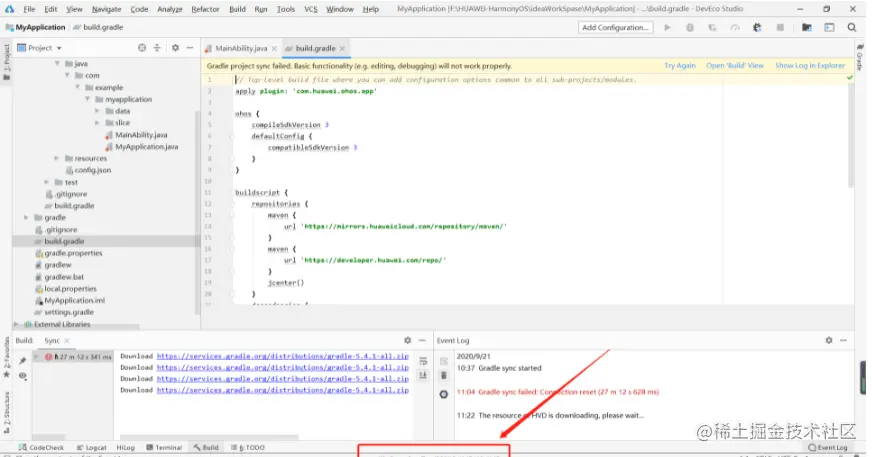872x457 pixels.
Task: Open the CodeCheck tool tab
Action: coord(41,447)
